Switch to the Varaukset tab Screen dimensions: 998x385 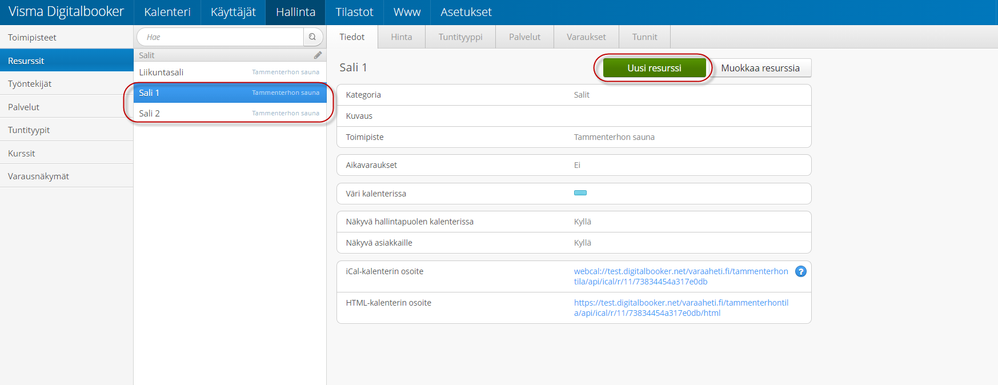(x=585, y=37)
